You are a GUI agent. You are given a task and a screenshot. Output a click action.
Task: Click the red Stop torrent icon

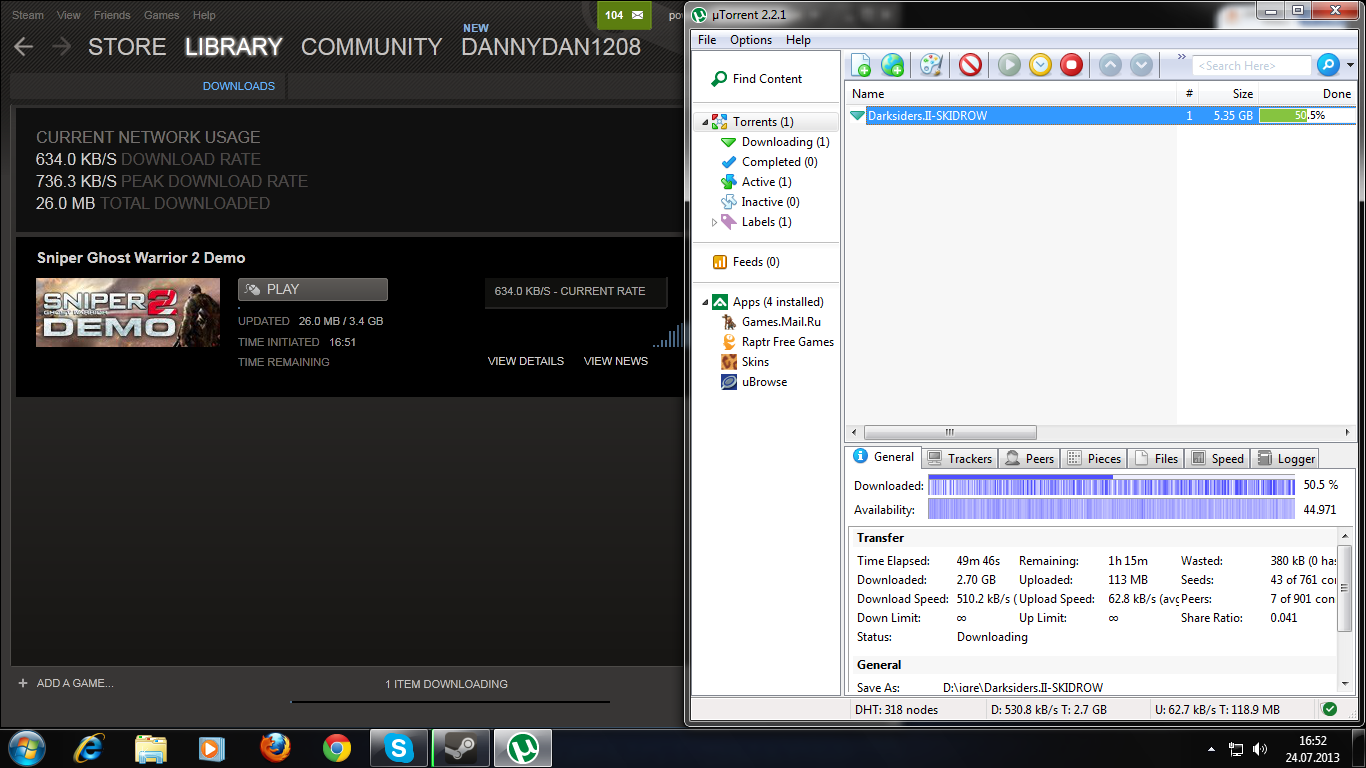coord(1071,65)
